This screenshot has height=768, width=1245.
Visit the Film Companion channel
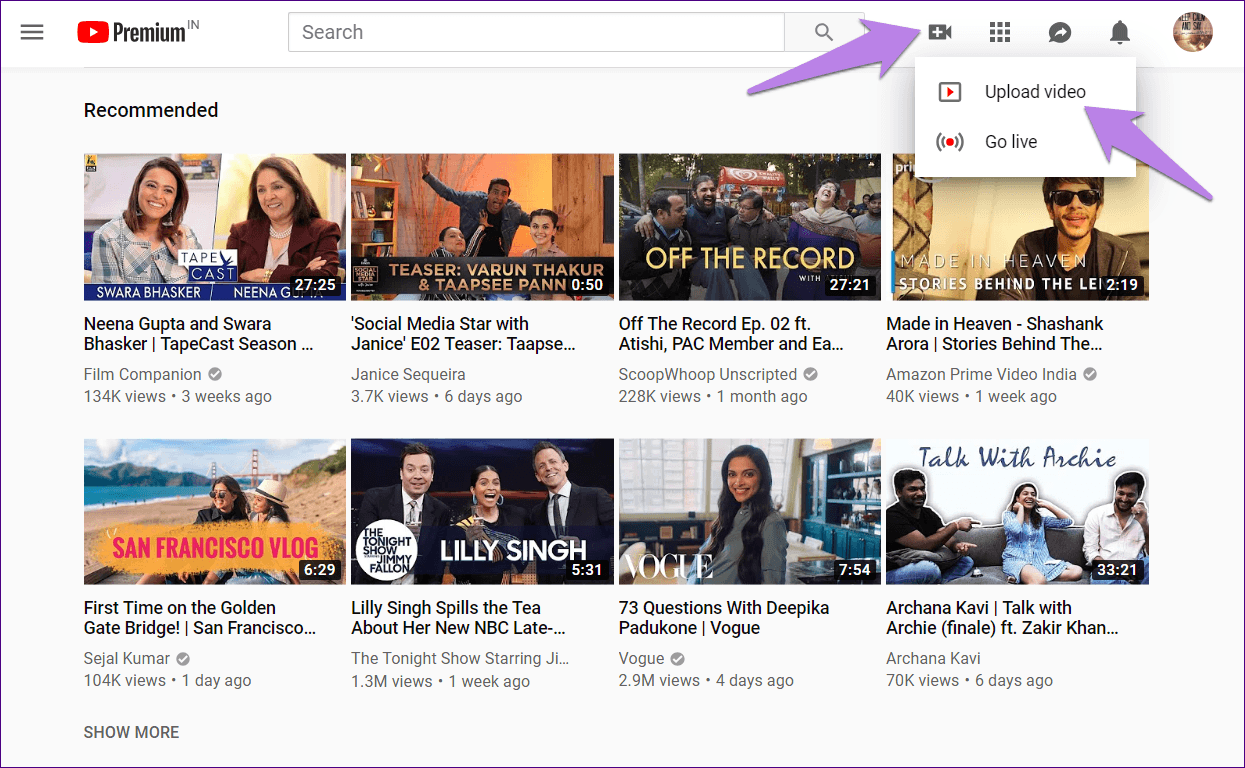[143, 374]
